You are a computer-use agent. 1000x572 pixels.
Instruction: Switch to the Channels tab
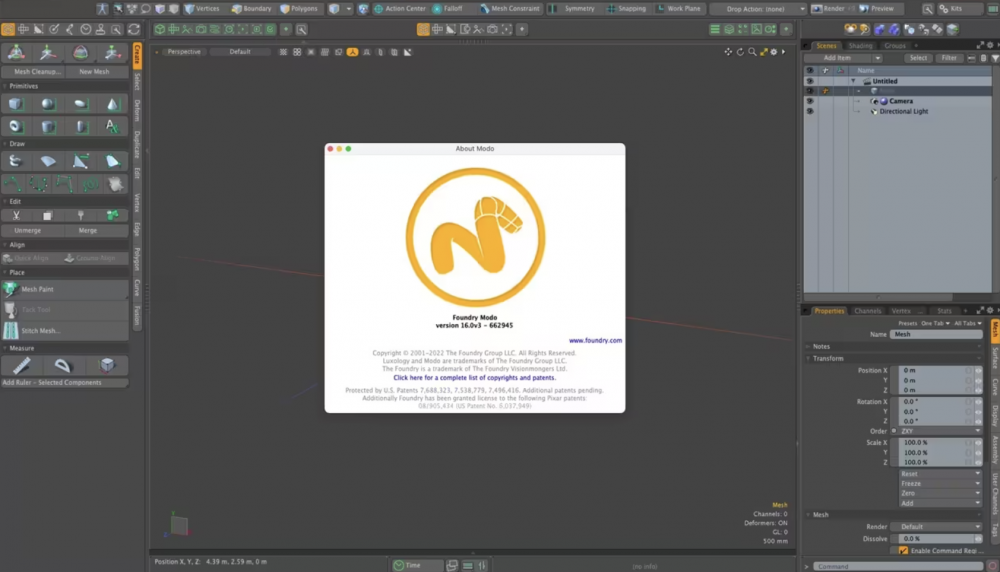[867, 311]
